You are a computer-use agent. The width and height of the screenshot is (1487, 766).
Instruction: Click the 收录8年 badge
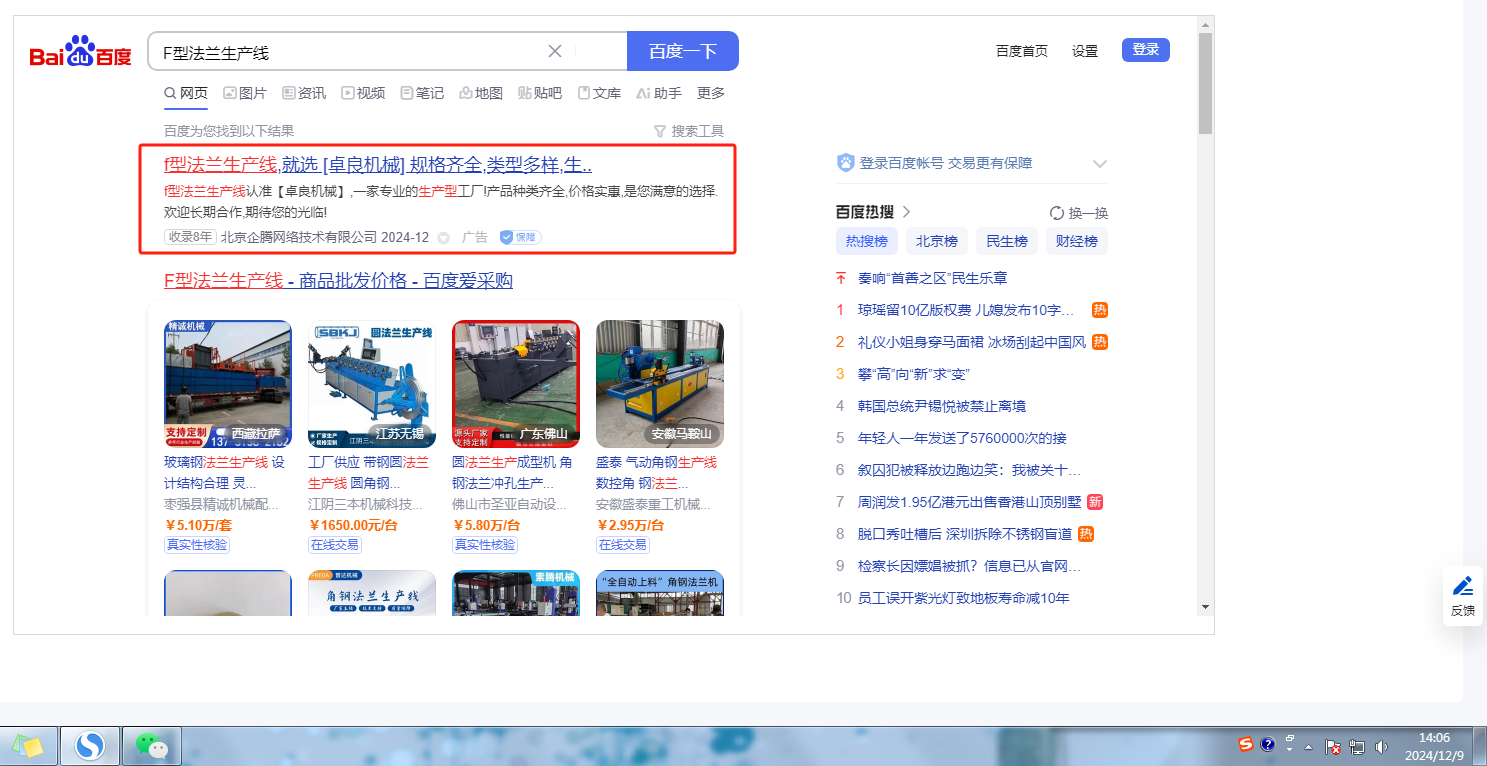point(190,237)
